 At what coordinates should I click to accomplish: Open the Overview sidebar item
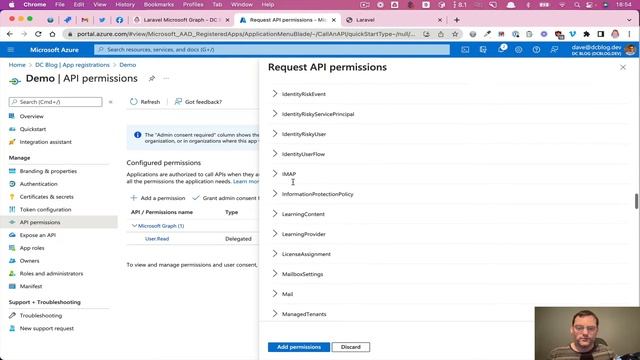31,116
